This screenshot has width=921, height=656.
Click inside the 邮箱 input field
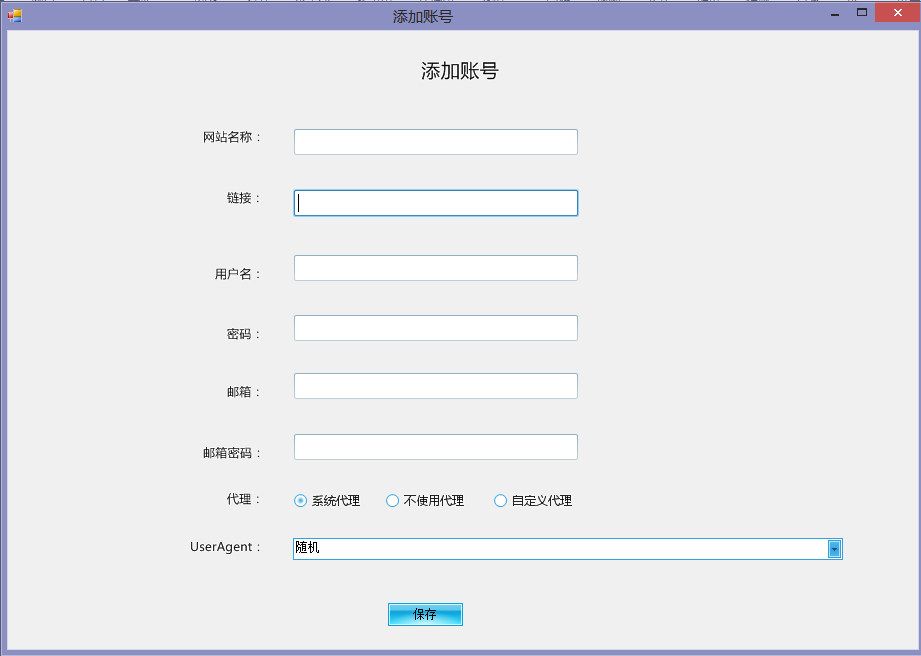(x=435, y=385)
